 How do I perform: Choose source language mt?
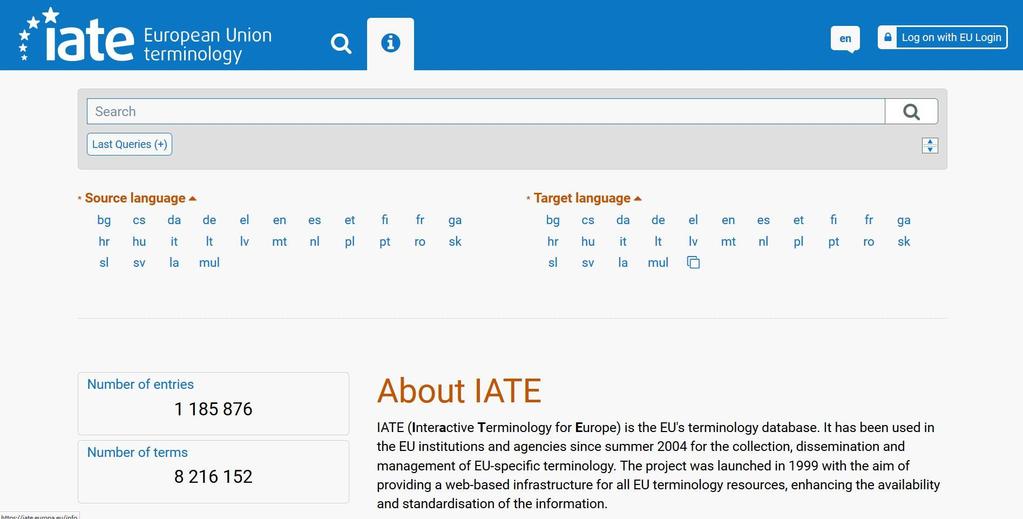(279, 242)
